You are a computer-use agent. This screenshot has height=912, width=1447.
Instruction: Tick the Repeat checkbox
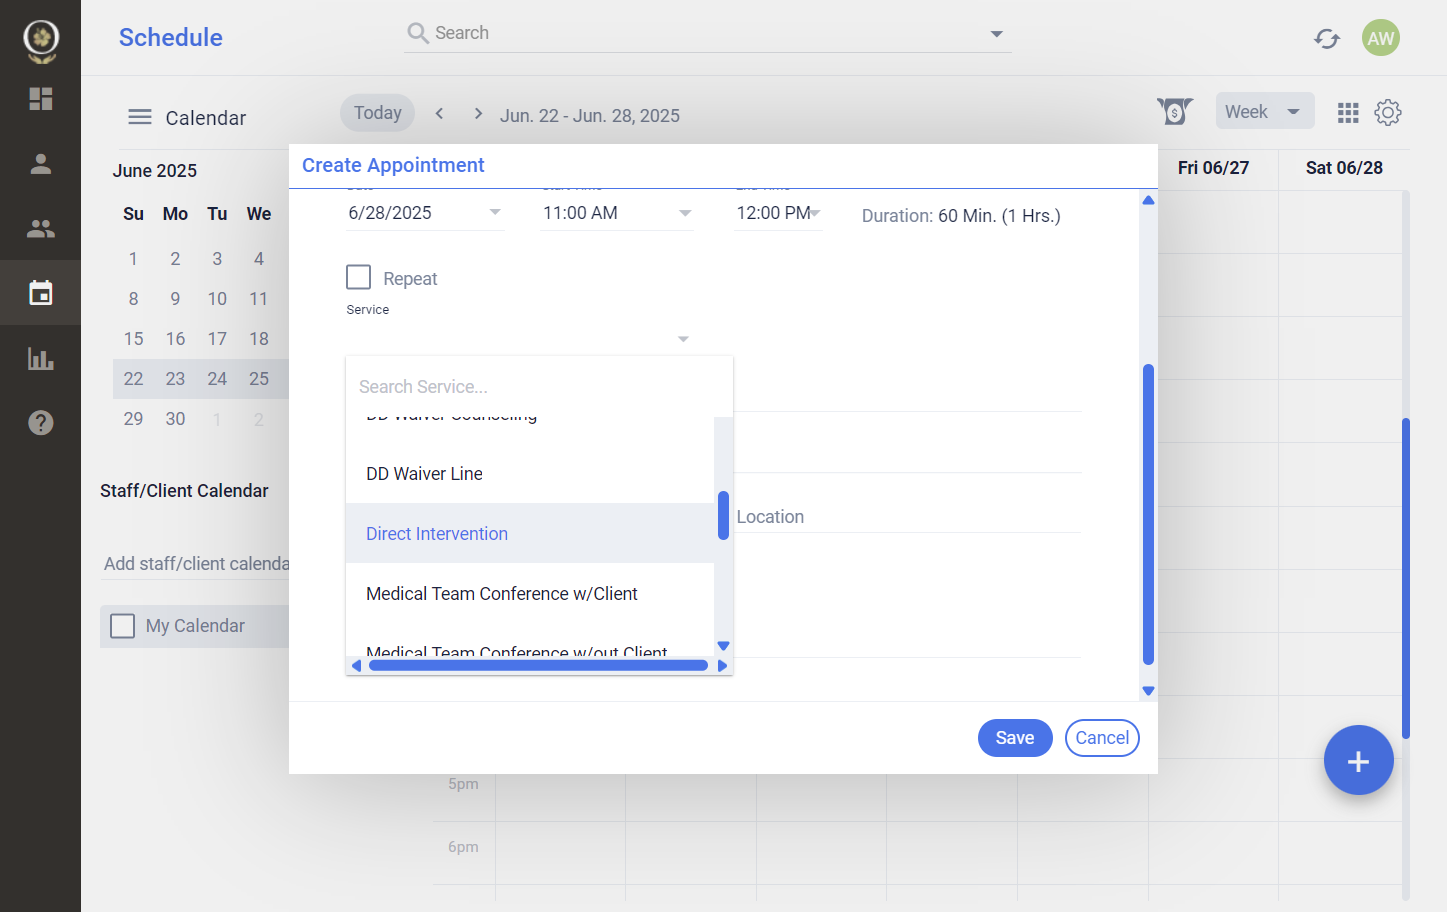pyautogui.click(x=358, y=277)
